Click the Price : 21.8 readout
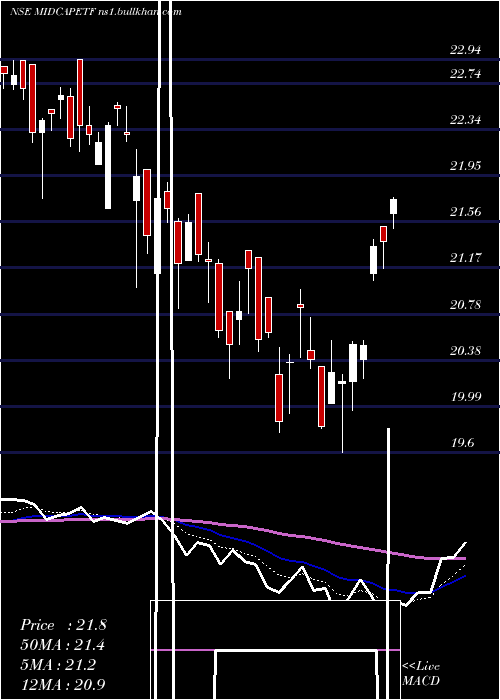The width and height of the screenshot is (500, 700). pos(63,625)
